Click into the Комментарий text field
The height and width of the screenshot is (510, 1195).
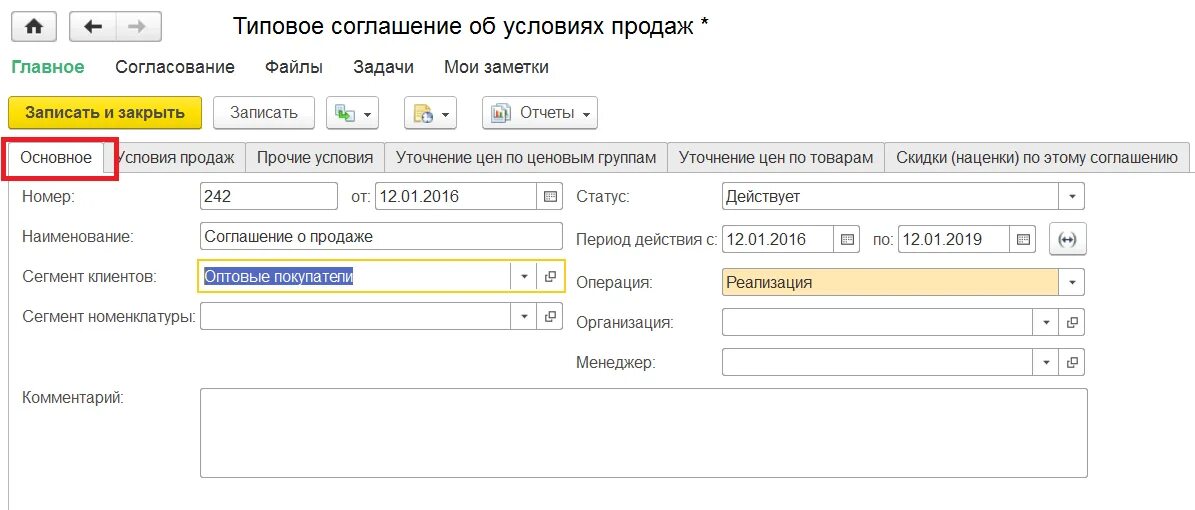(643, 433)
